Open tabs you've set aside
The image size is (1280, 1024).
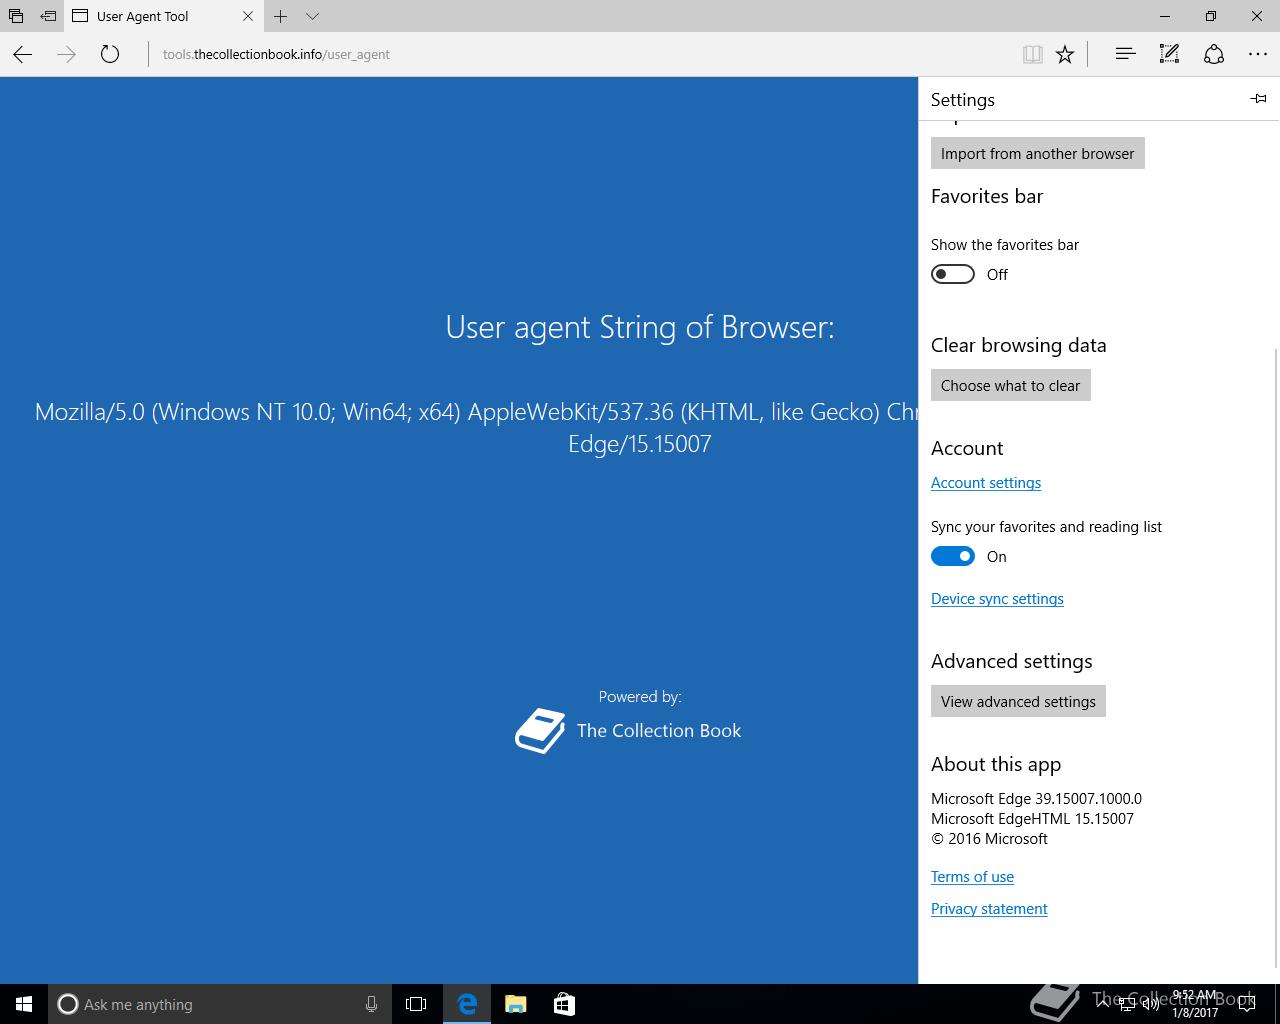pos(16,16)
